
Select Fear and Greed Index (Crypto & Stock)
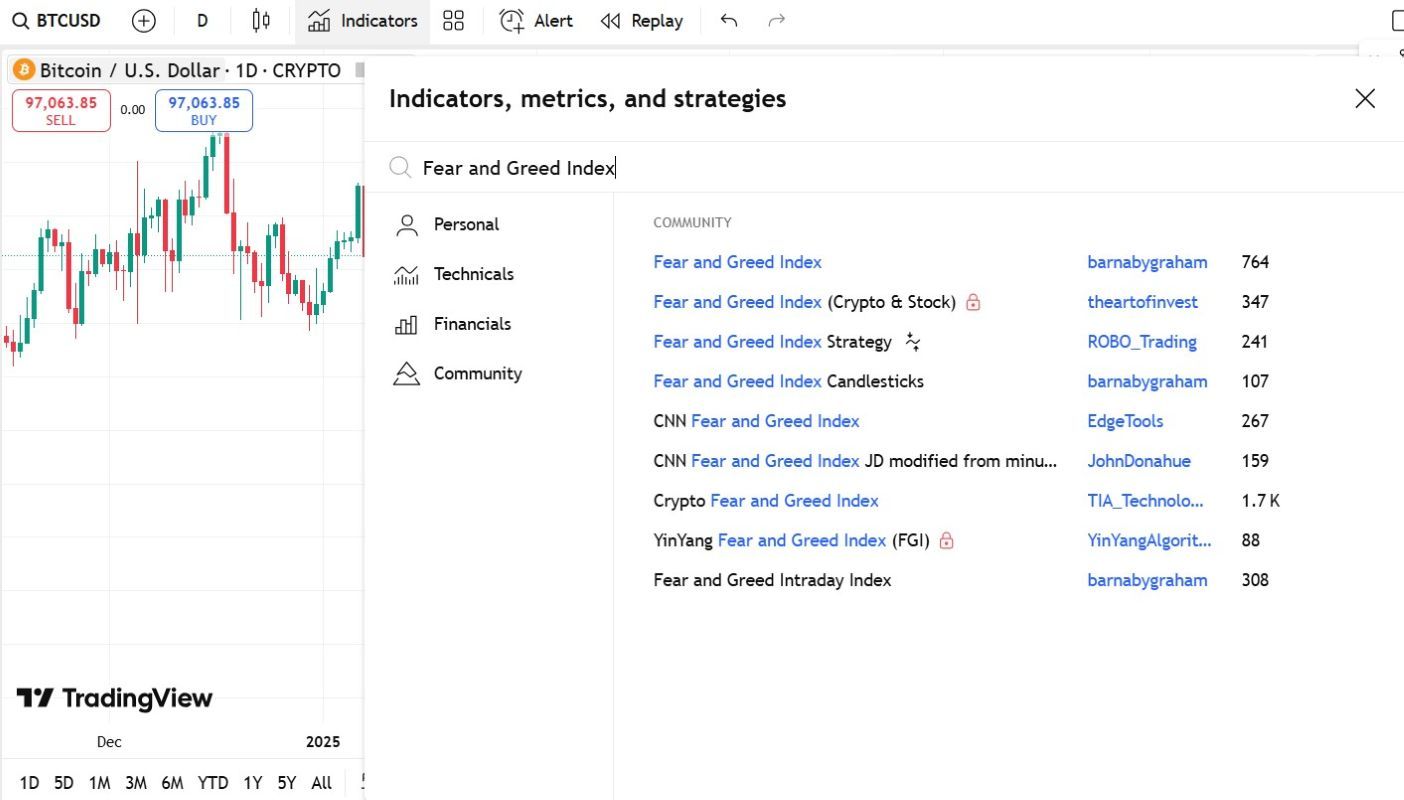coord(804,302)
